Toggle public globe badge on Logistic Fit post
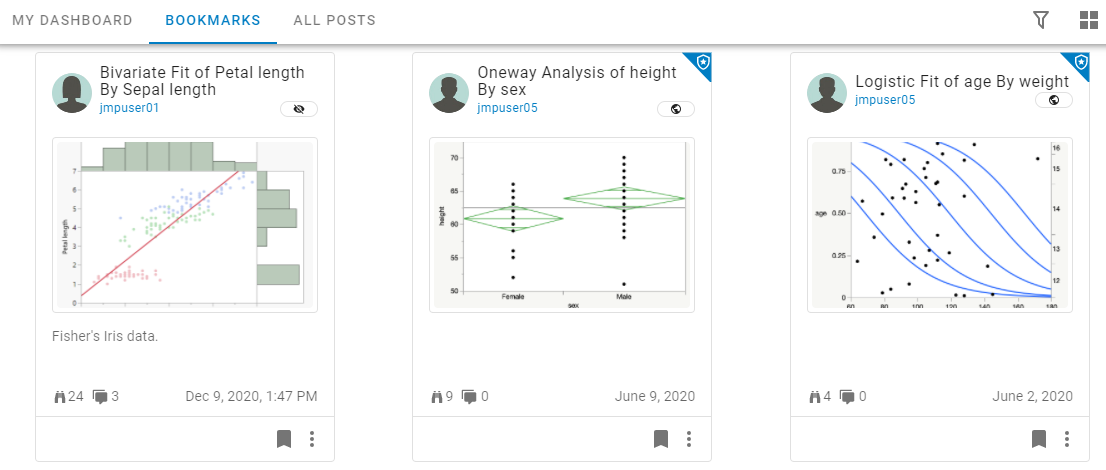Image resolution: width=1106 pixels, height=470 pixels. (1054, 100)
